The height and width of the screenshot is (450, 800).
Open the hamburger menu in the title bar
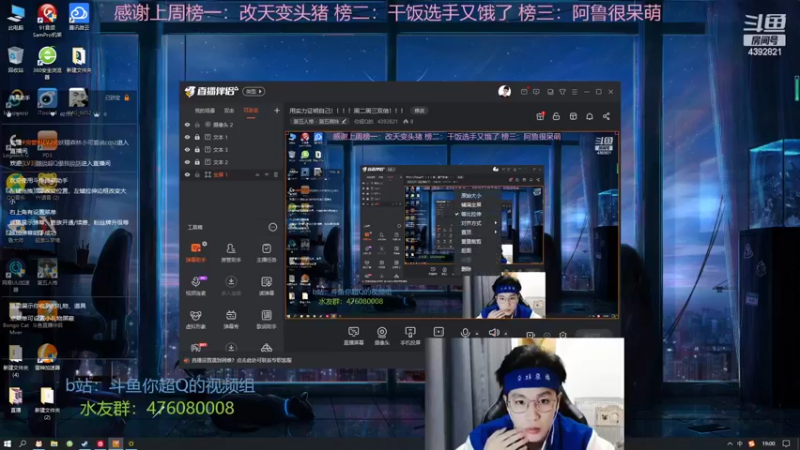pos(574,92)
